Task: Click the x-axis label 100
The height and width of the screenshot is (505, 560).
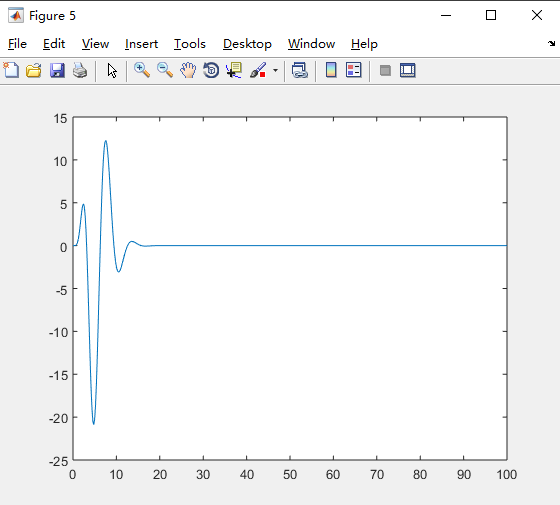Action: pos(506,475)
